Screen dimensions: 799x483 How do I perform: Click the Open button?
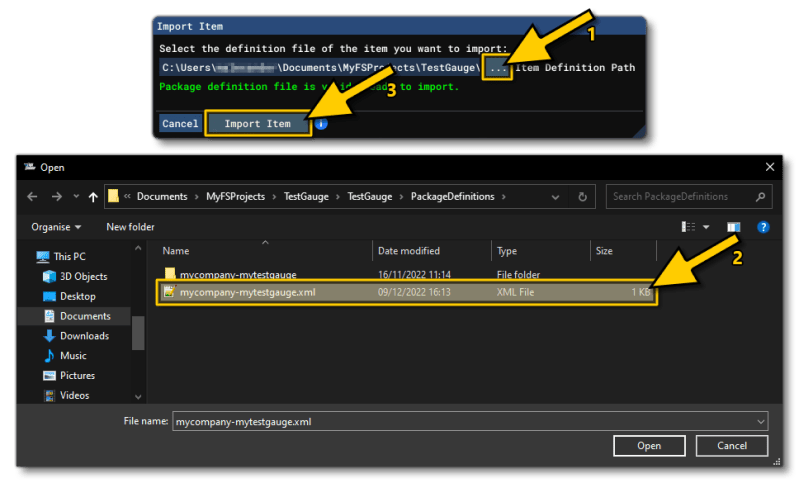pos(649,446)
